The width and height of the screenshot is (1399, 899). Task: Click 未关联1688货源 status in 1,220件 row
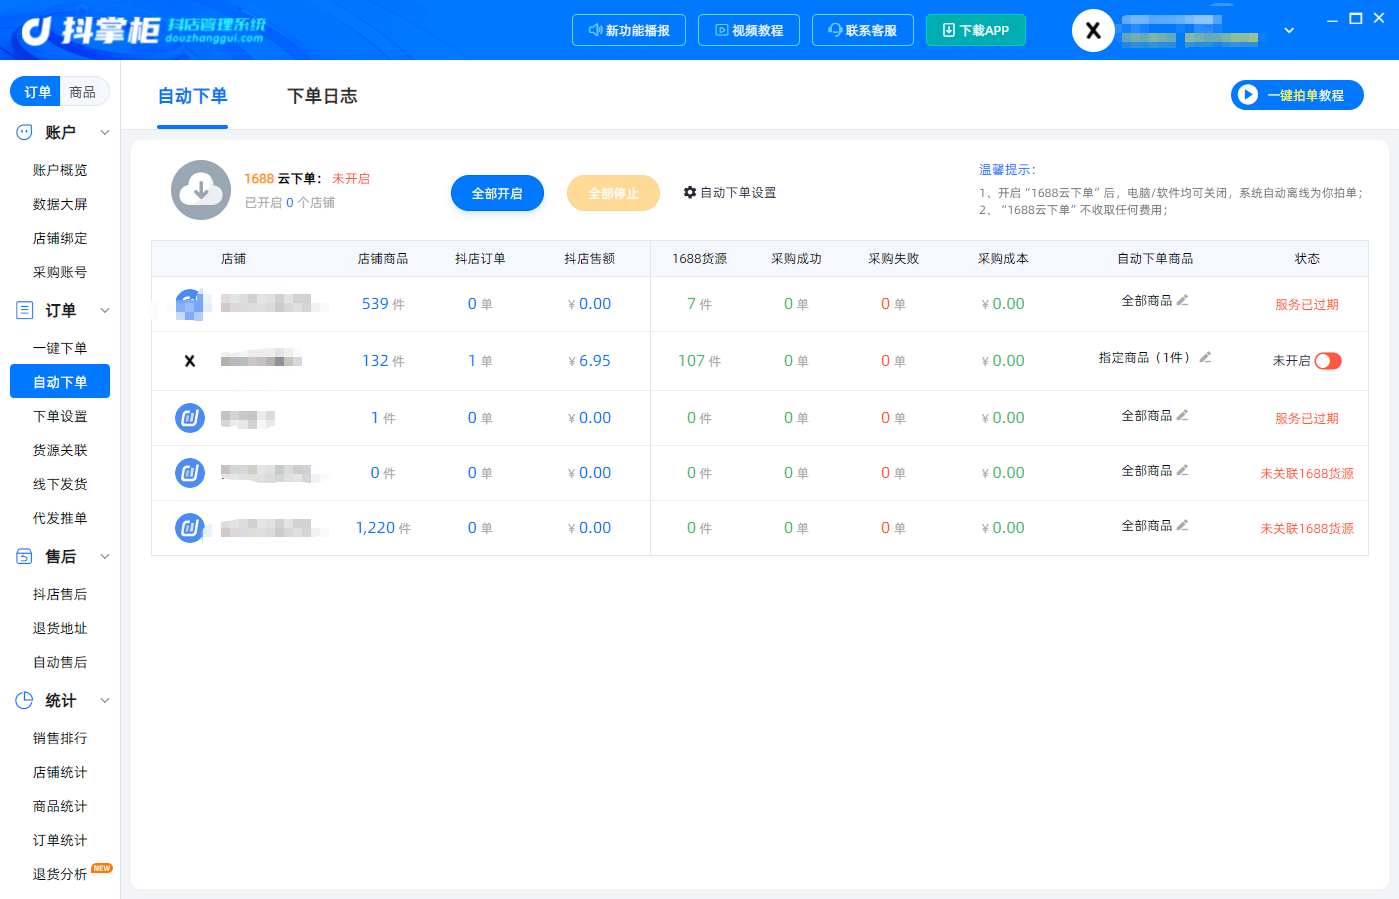tap(1307, 528)
